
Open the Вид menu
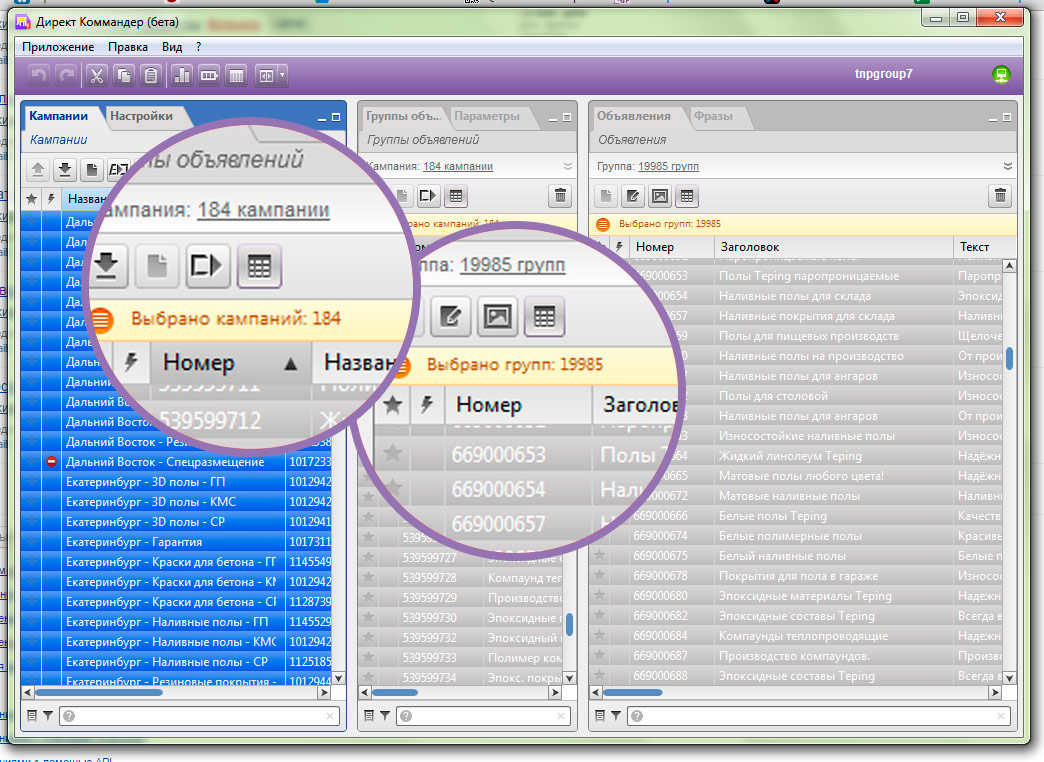tap(172, 47)
